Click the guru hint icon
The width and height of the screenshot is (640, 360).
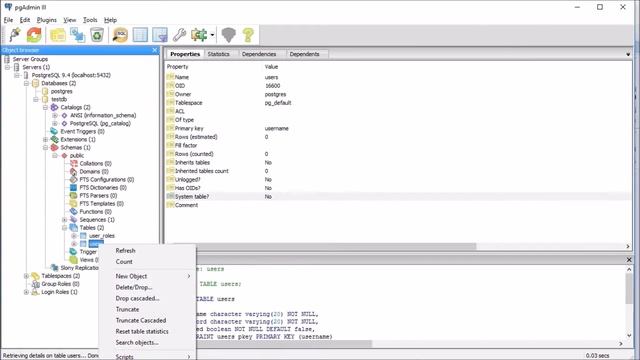[x=229, y=35]
